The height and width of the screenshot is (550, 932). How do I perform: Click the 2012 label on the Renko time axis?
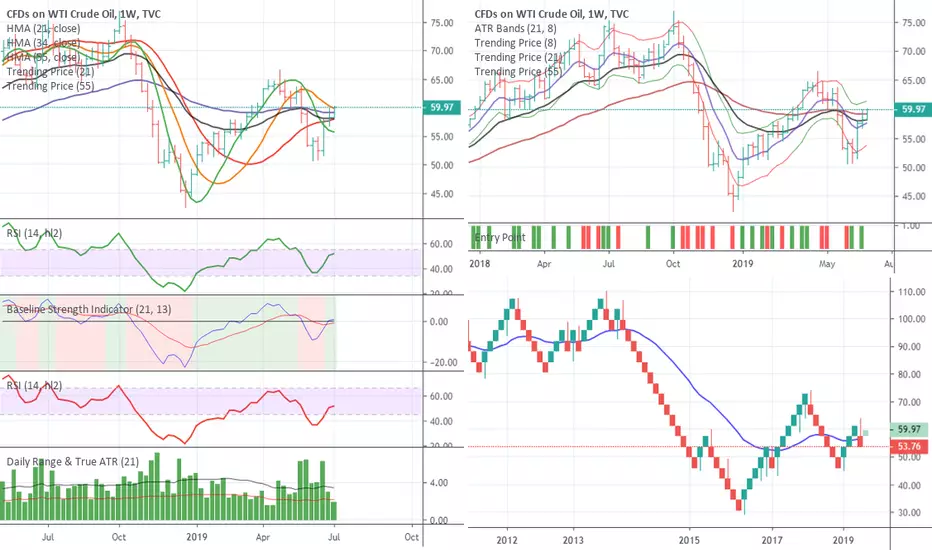coord(507,540)
